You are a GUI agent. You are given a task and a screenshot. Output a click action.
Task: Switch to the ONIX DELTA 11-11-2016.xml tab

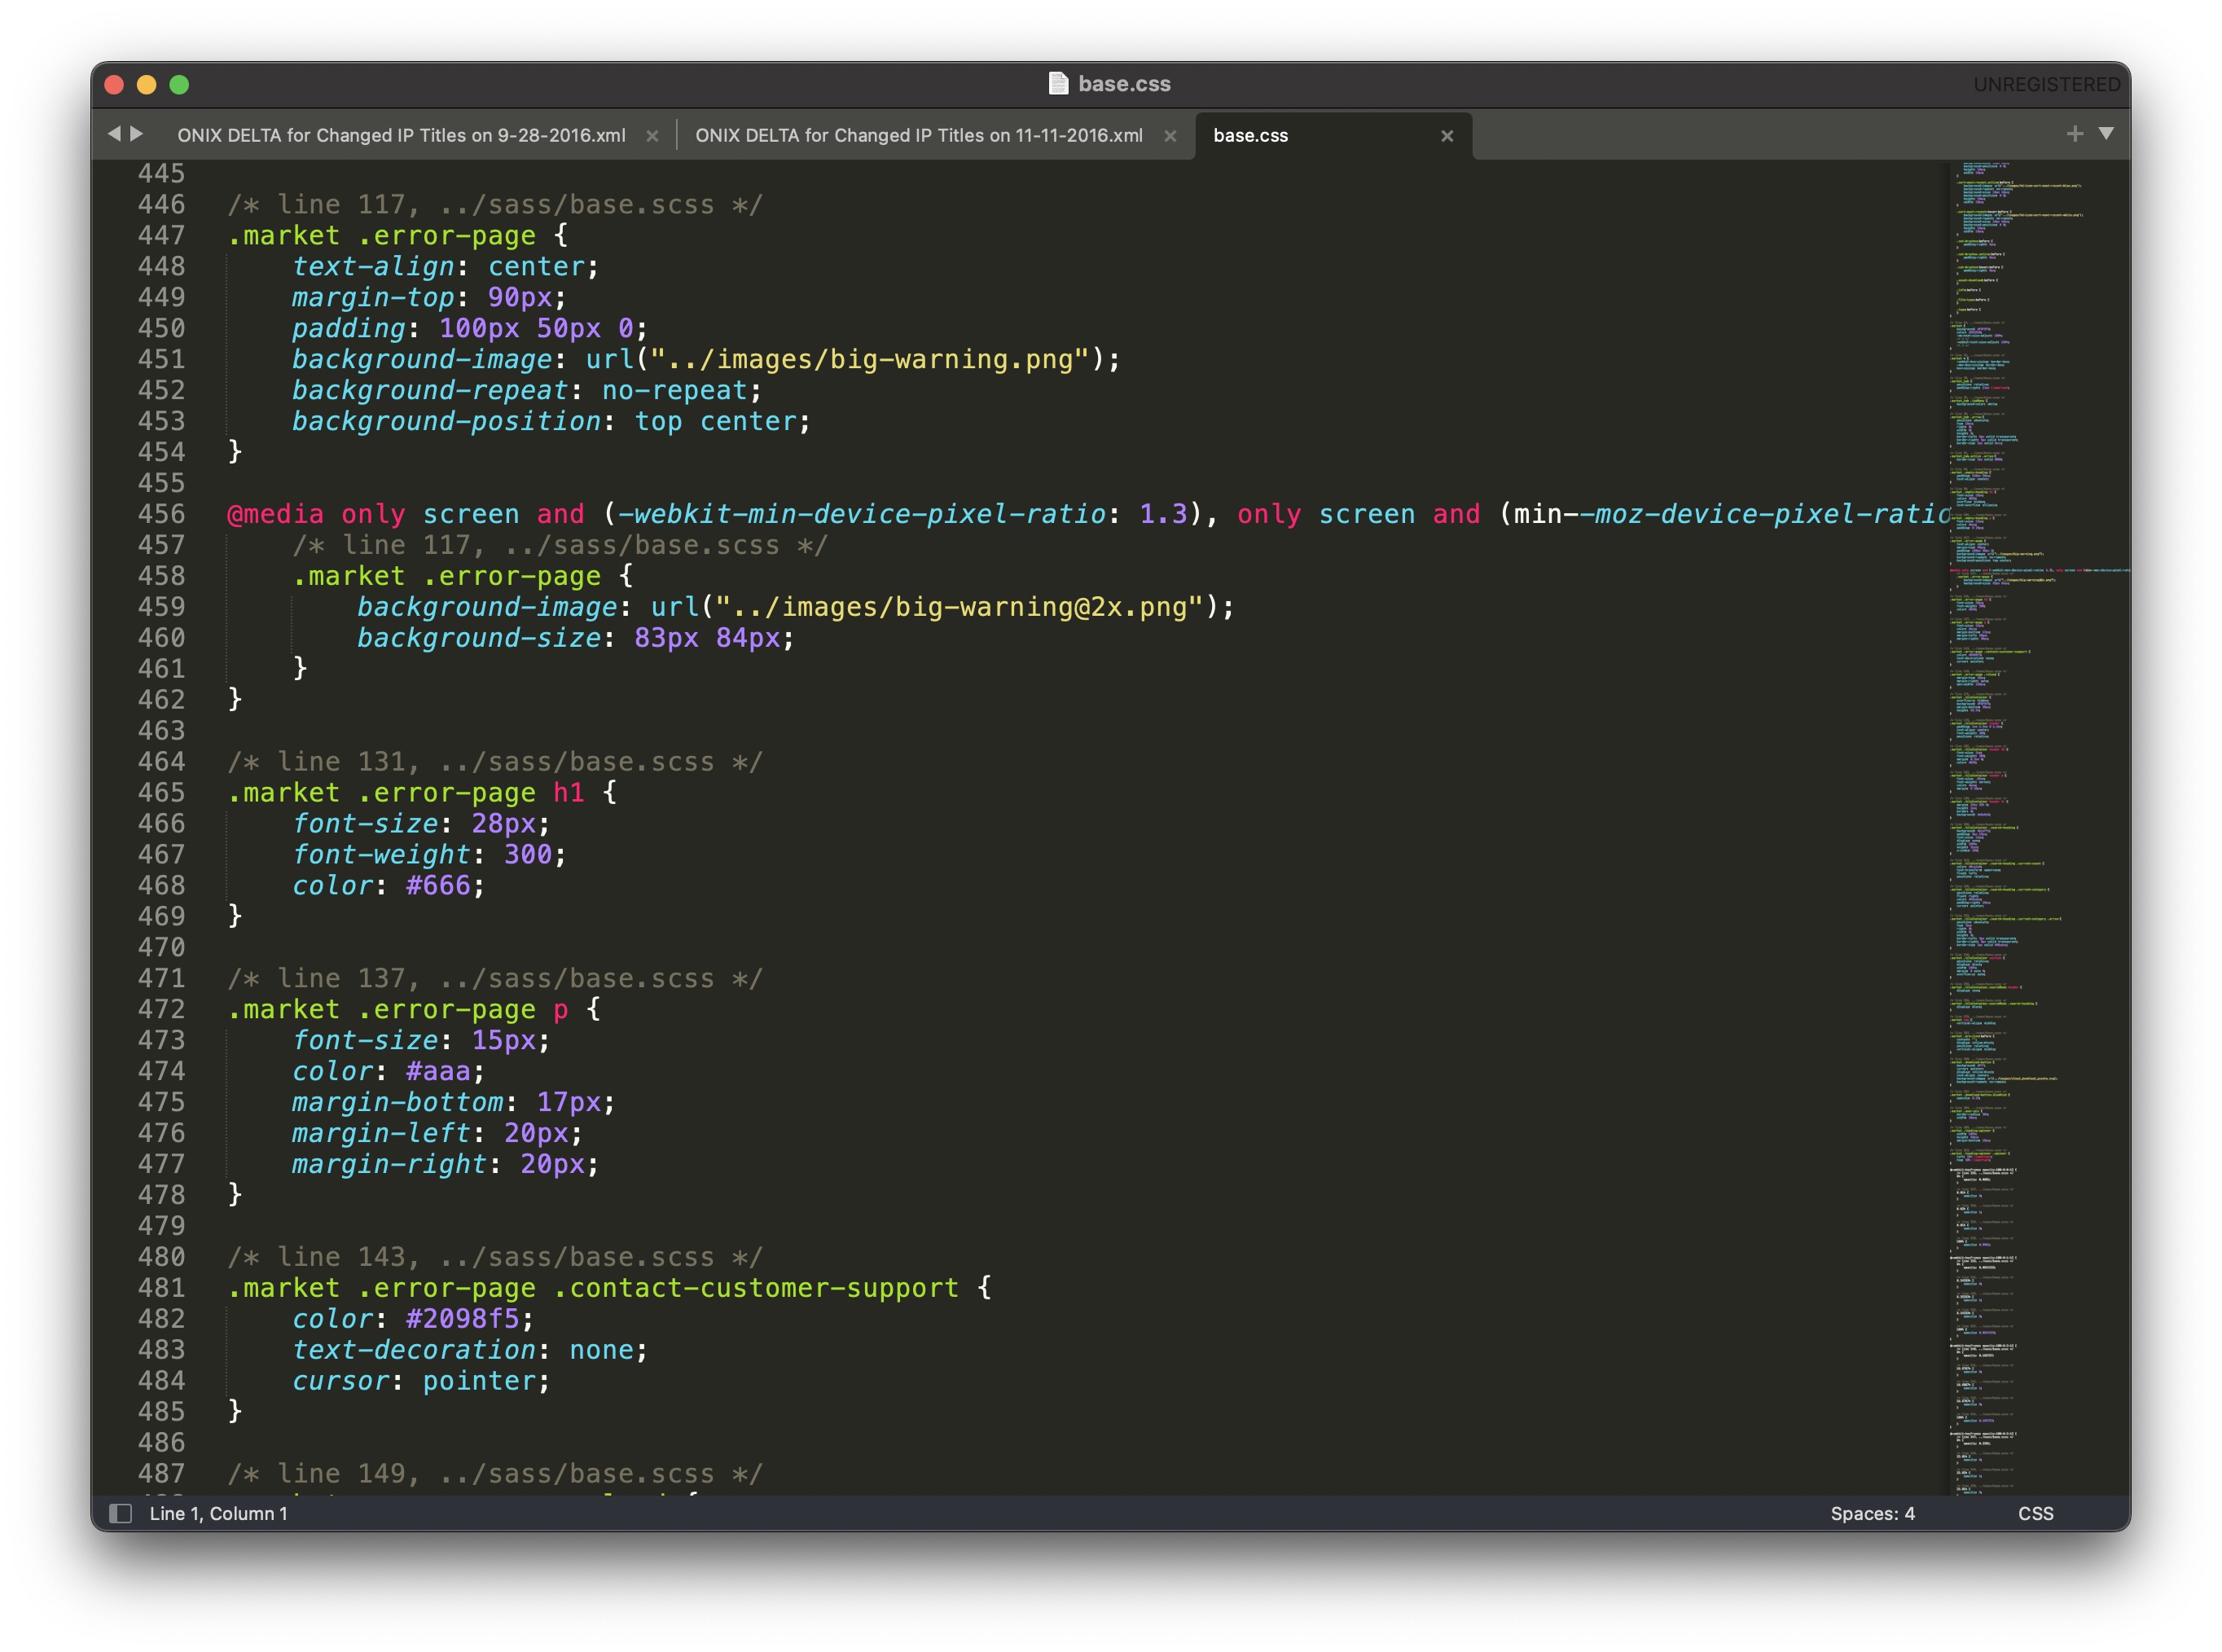coord(918,135)
